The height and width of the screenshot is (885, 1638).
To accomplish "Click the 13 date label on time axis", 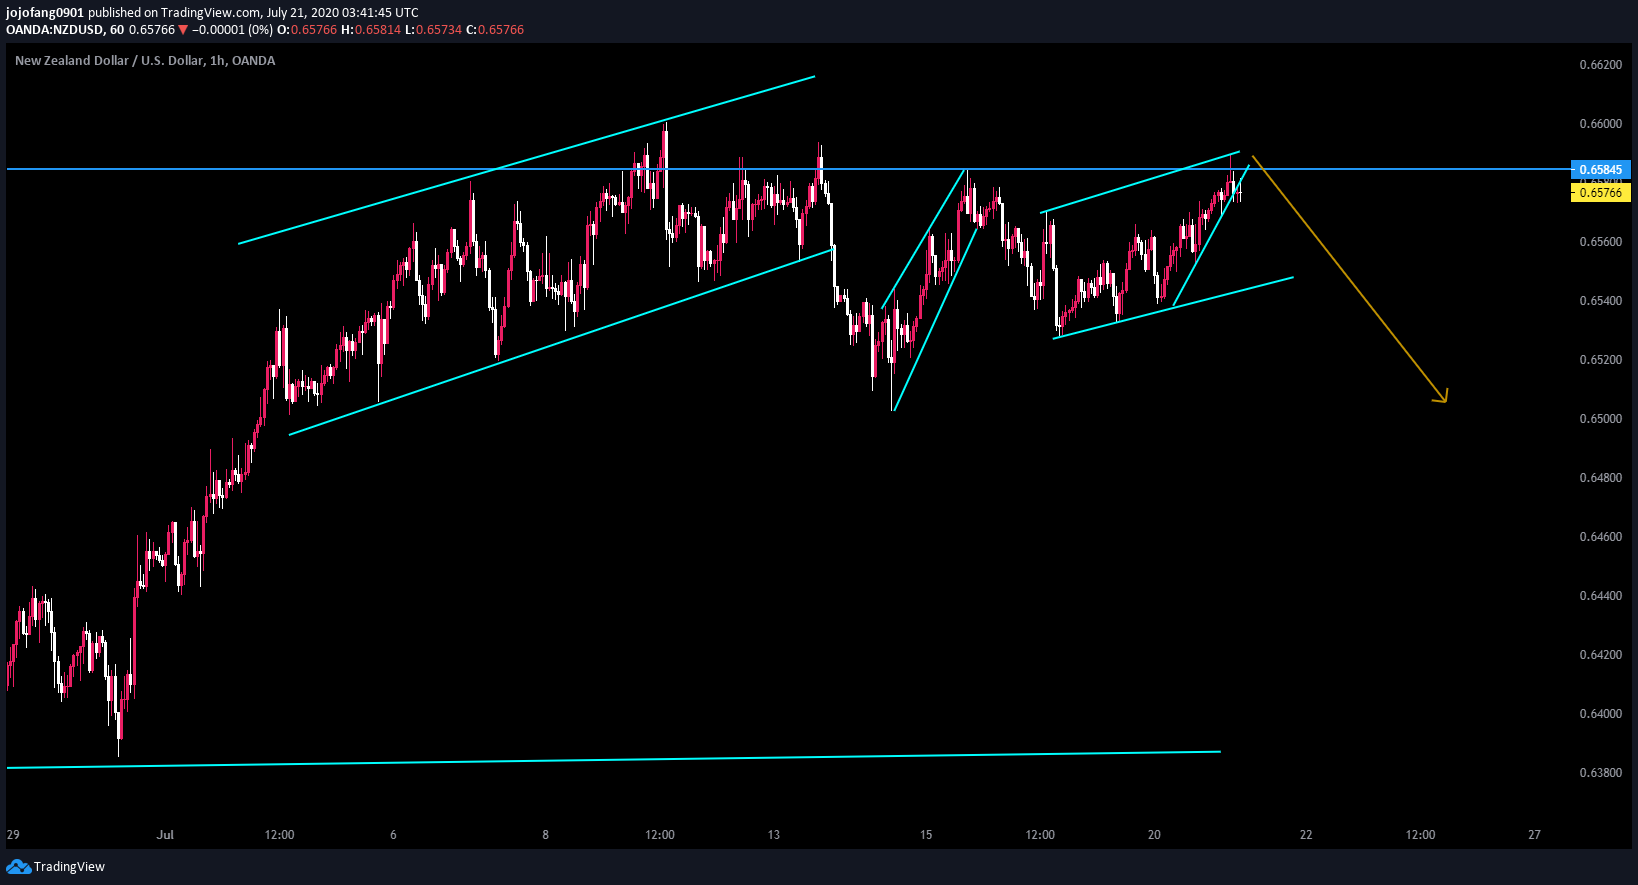I will [774, 835].
